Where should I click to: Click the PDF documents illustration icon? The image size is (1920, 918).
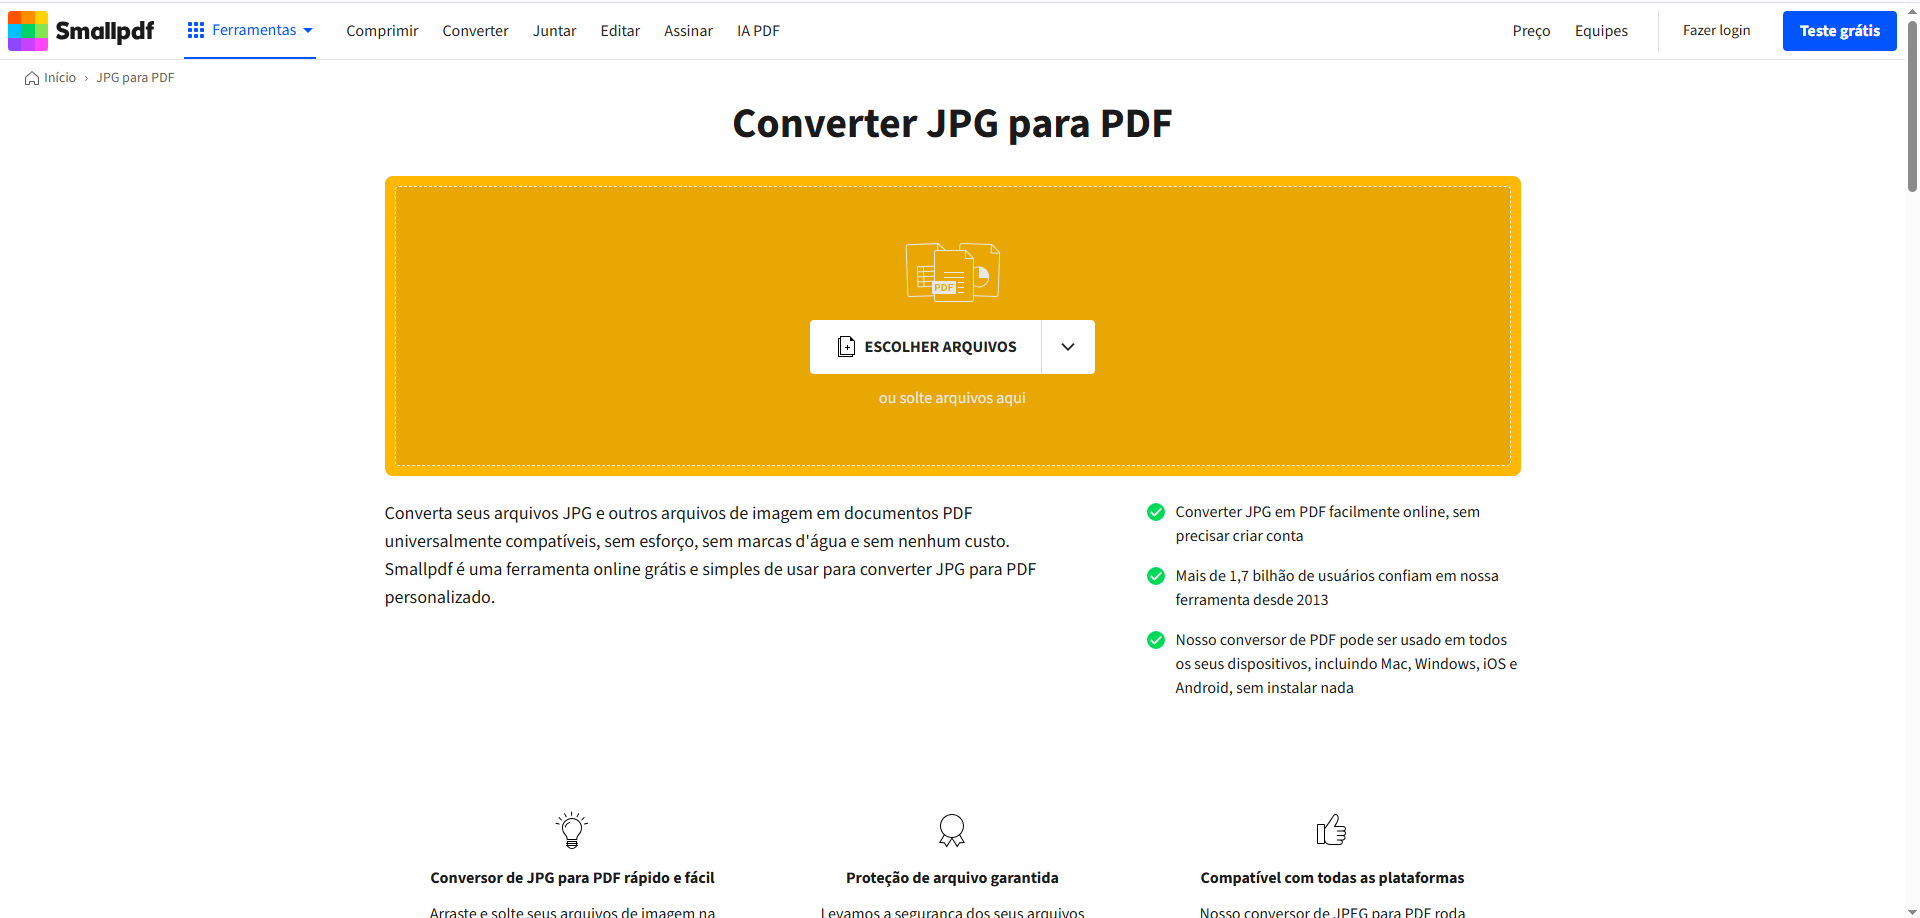(x=952, y=272)
